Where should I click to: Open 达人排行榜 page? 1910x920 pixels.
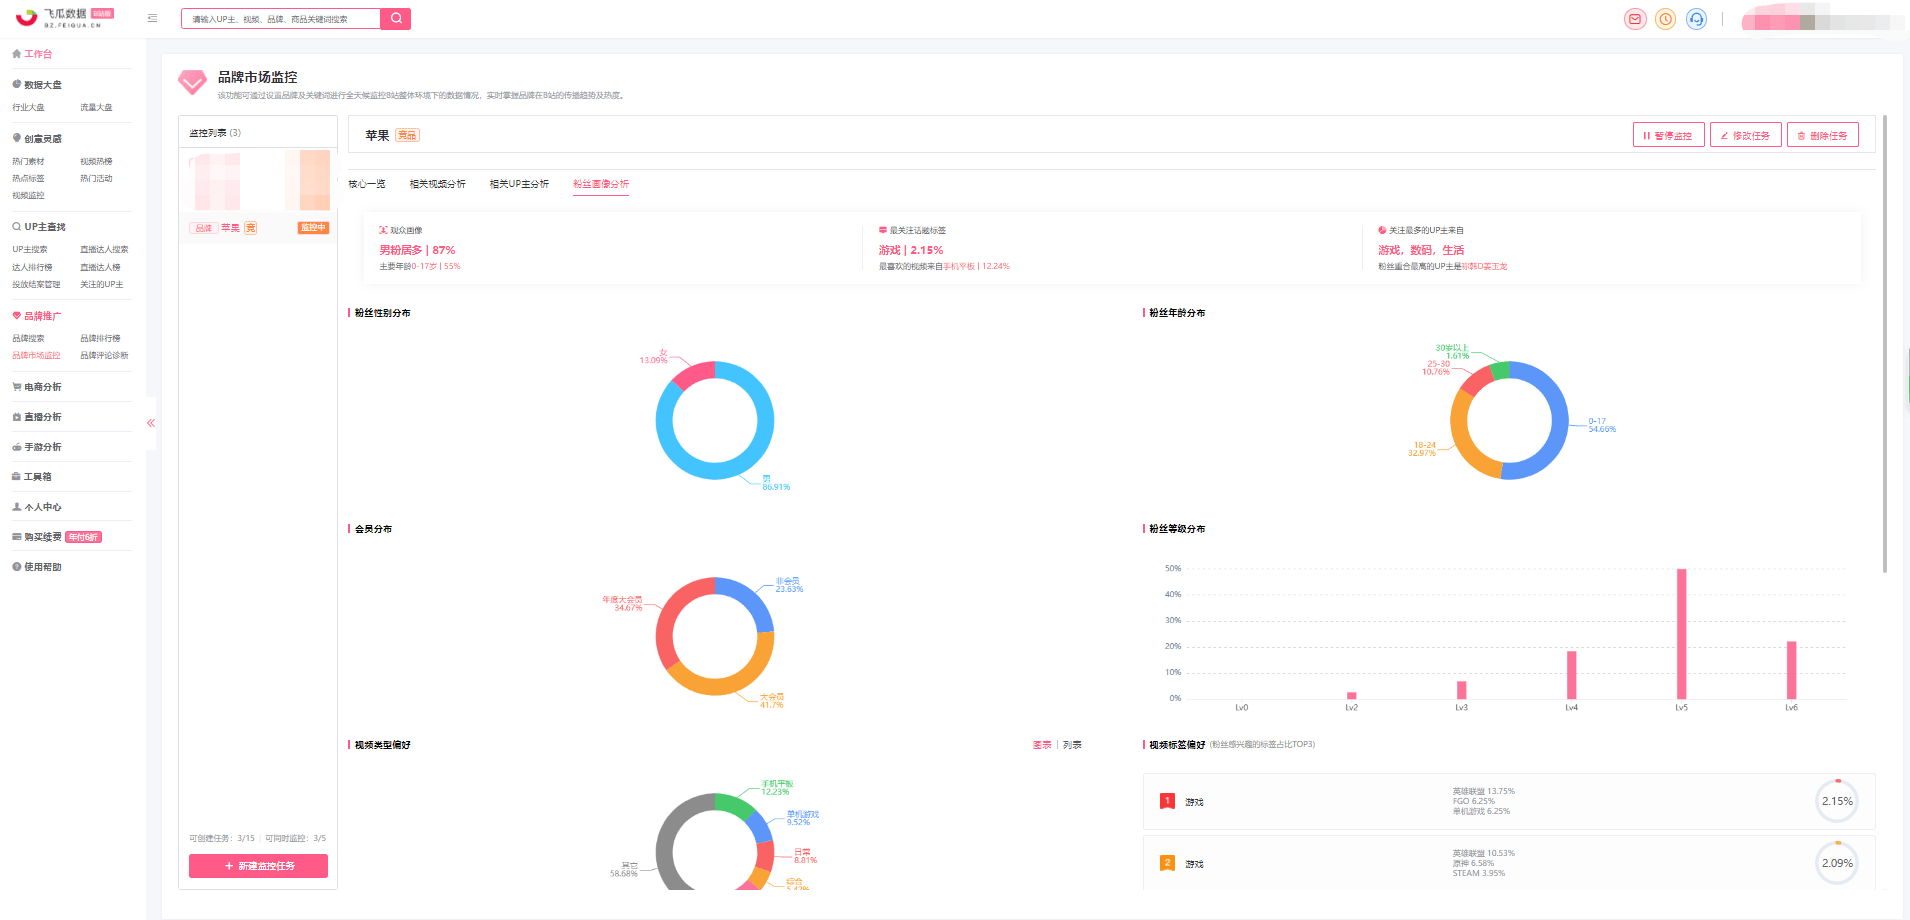pos(32,267)
